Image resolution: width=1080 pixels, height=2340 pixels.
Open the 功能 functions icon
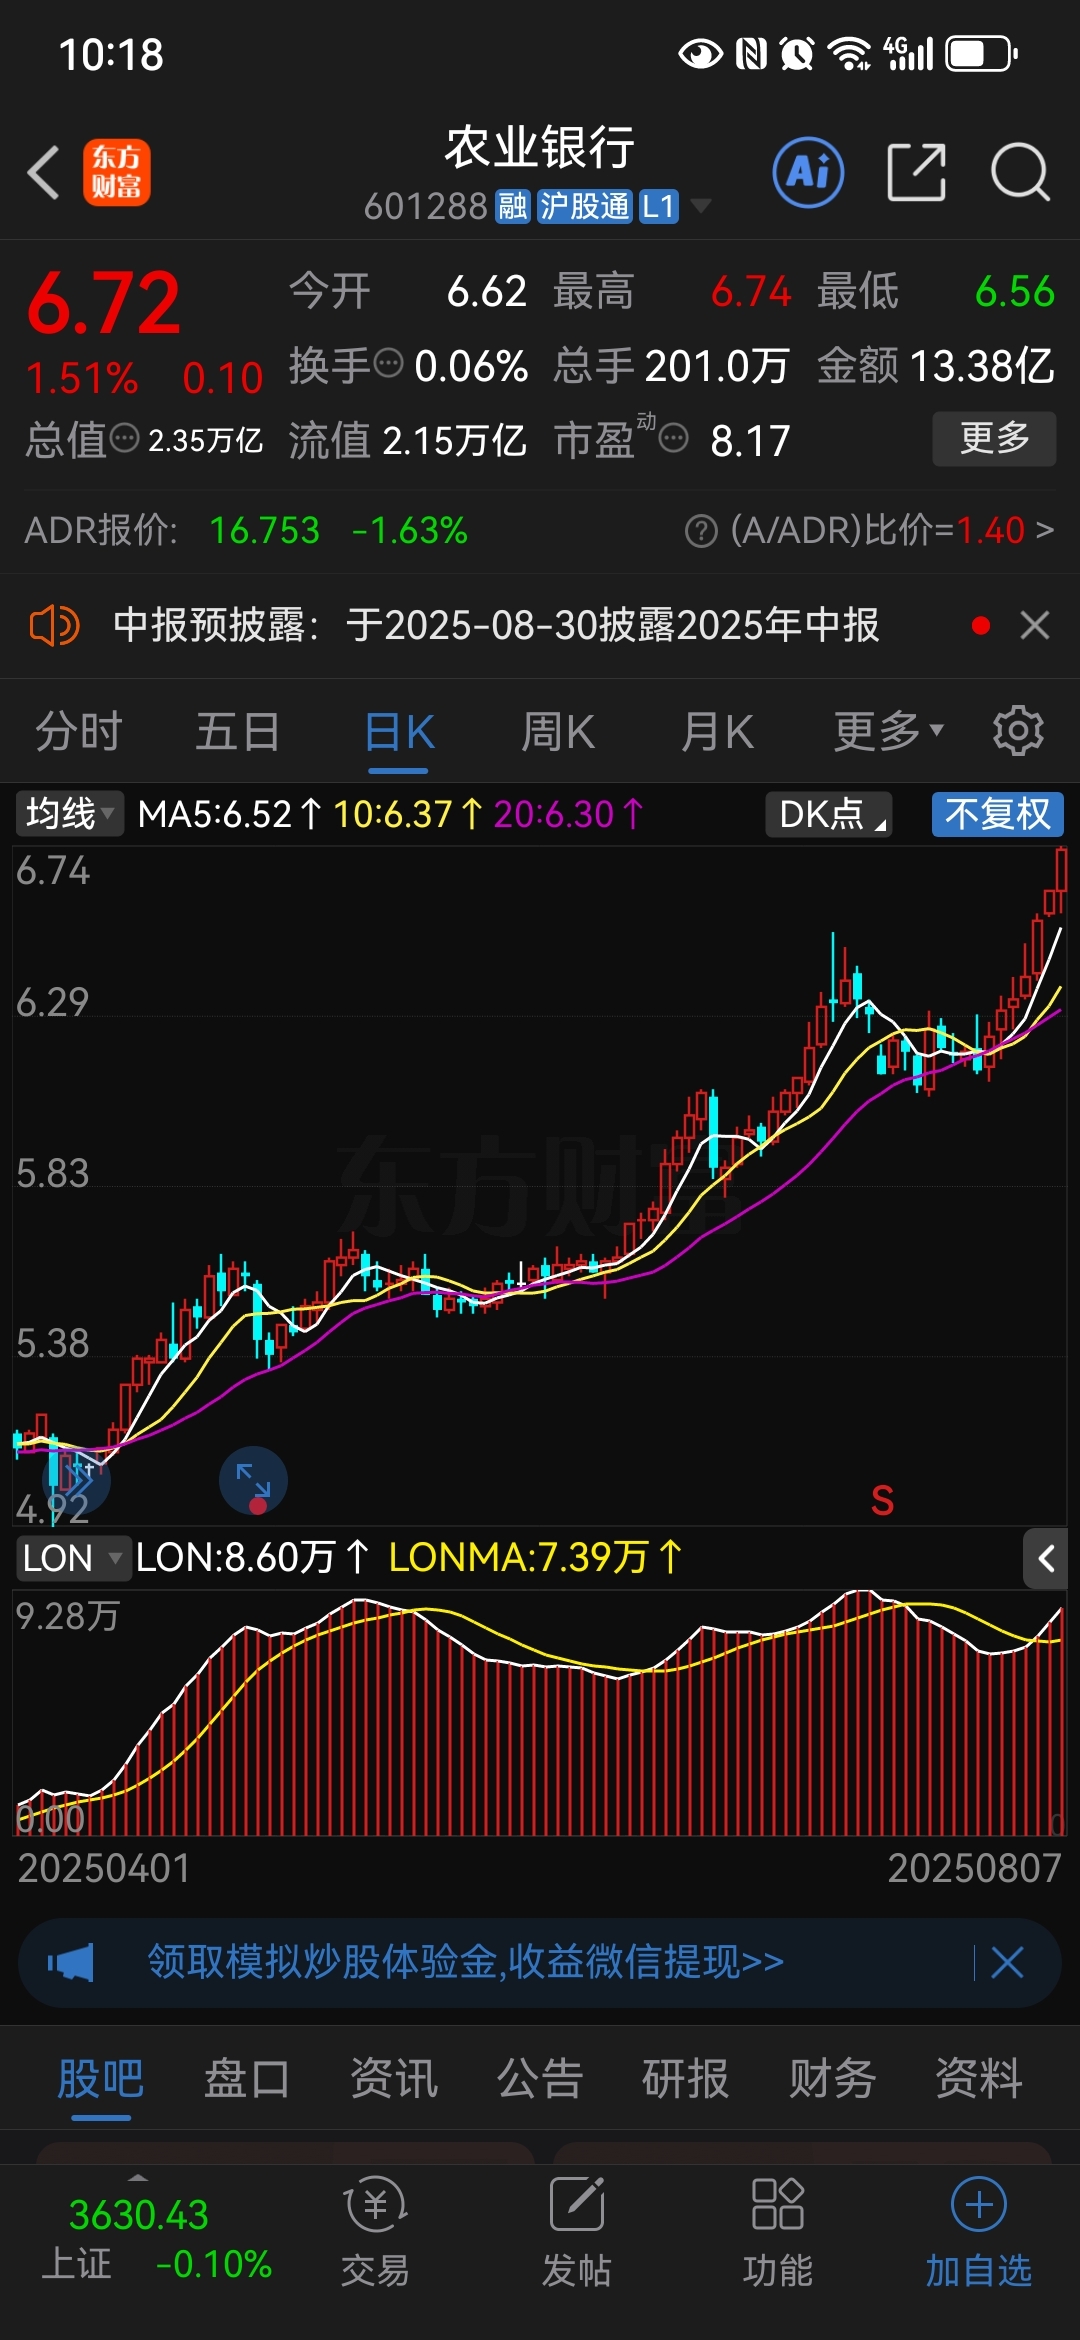point(778,2232)
